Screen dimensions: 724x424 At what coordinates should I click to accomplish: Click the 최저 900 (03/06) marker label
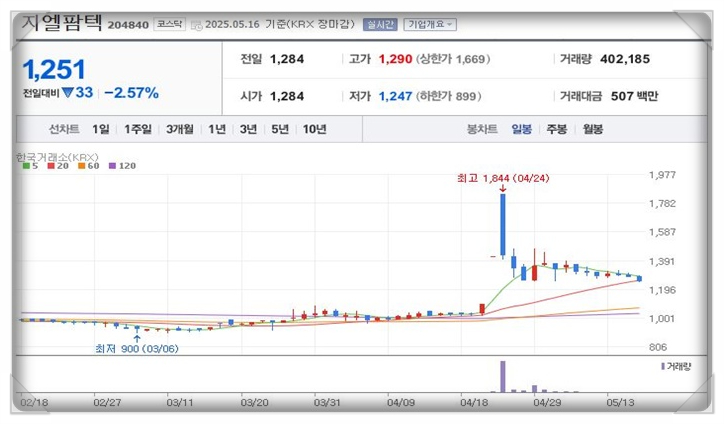point(137,349)
